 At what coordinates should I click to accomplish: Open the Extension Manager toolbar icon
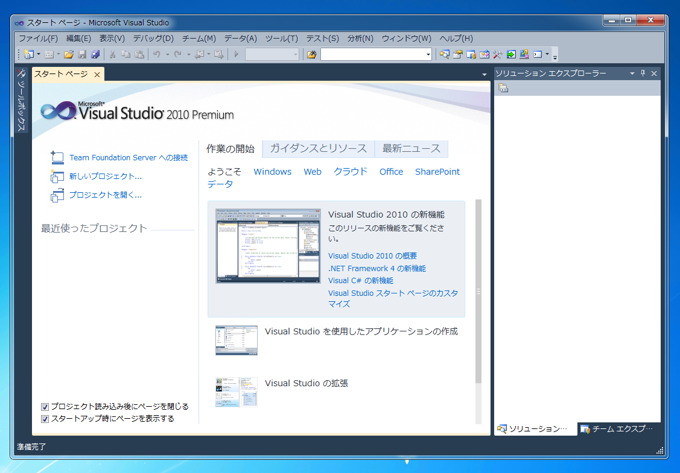tap(525, 54)
